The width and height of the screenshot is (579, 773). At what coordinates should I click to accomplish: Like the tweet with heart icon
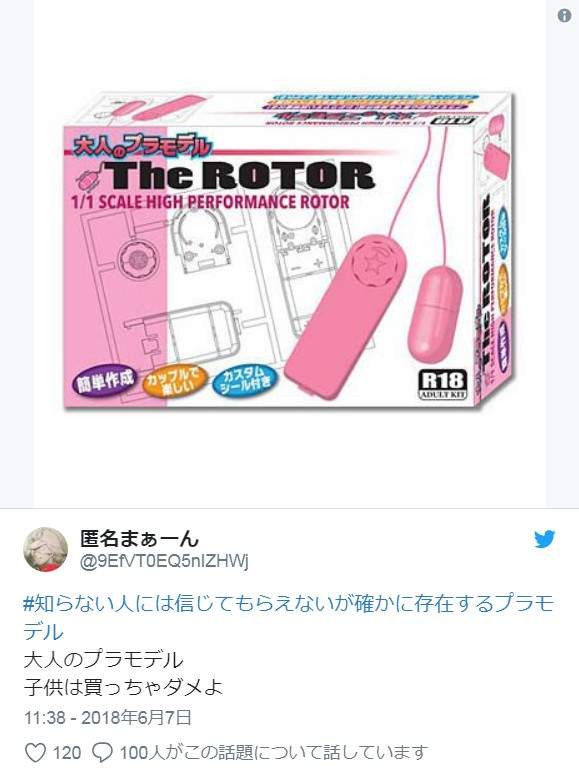[35, 752]
